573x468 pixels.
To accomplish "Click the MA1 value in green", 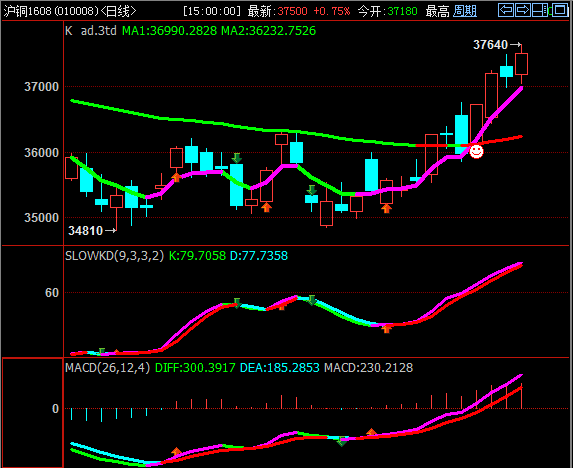I will pos(169,31).
